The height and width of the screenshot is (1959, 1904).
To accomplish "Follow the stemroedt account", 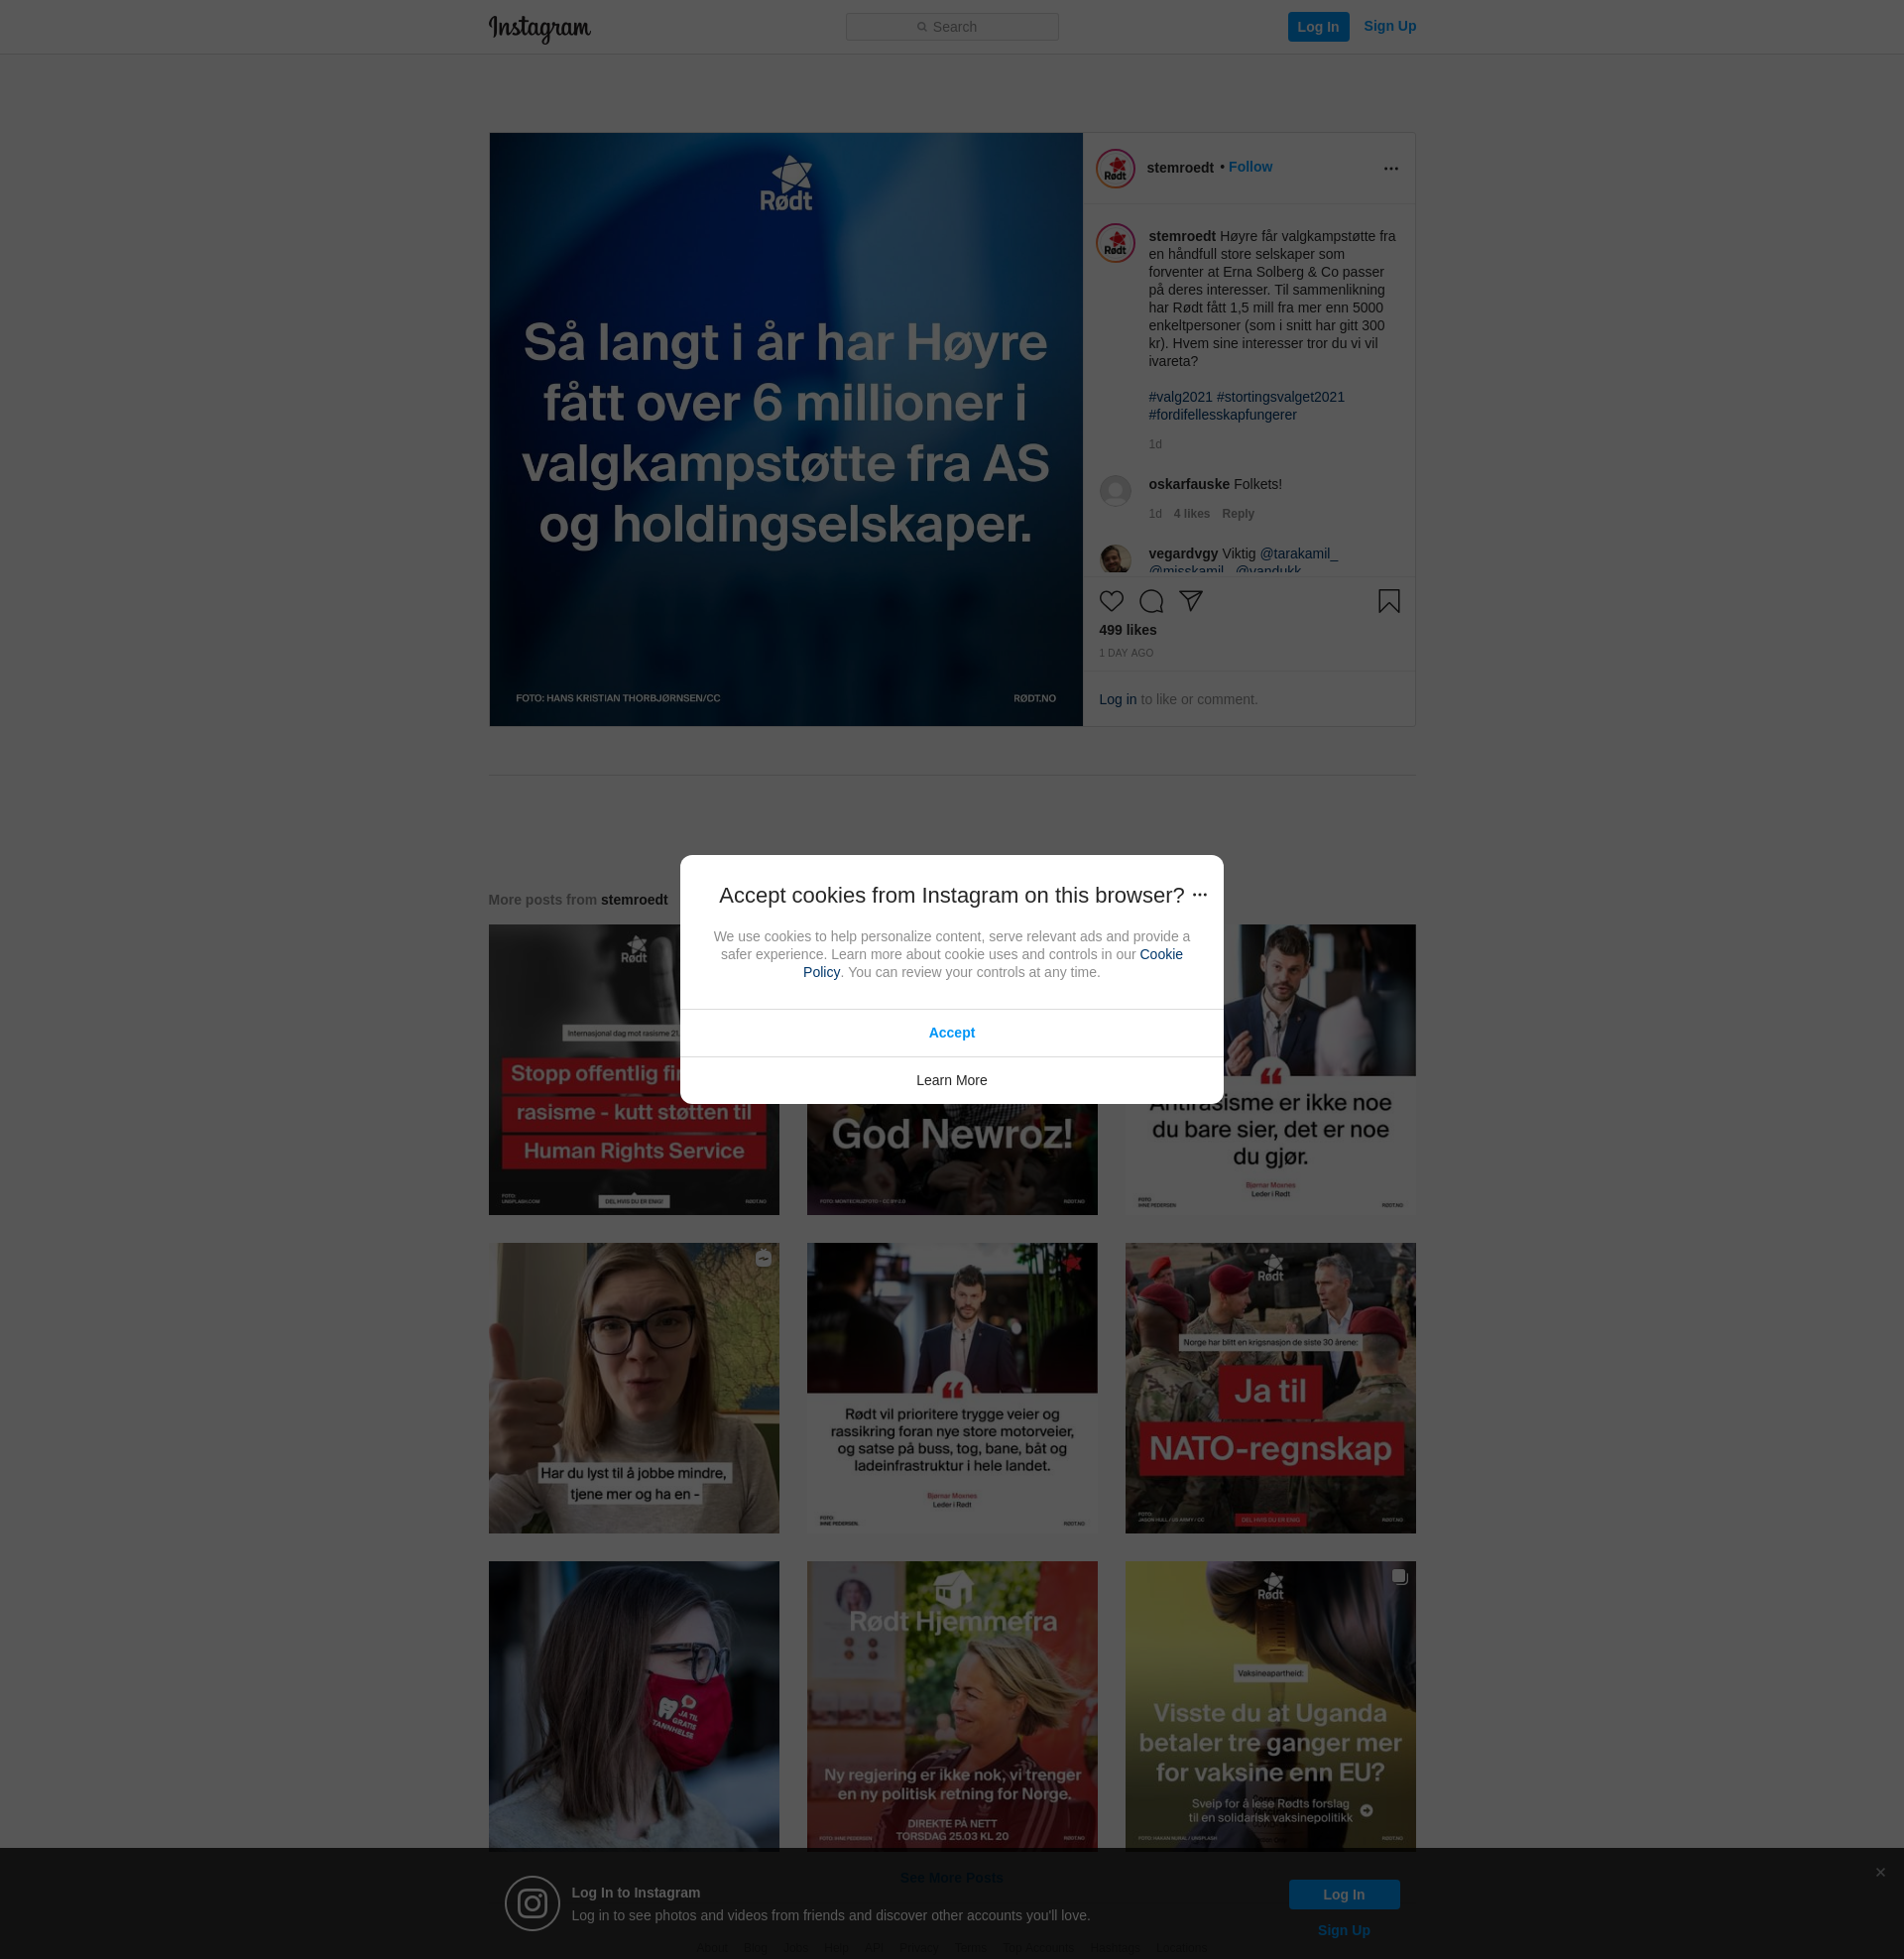I will [1250, 167].
